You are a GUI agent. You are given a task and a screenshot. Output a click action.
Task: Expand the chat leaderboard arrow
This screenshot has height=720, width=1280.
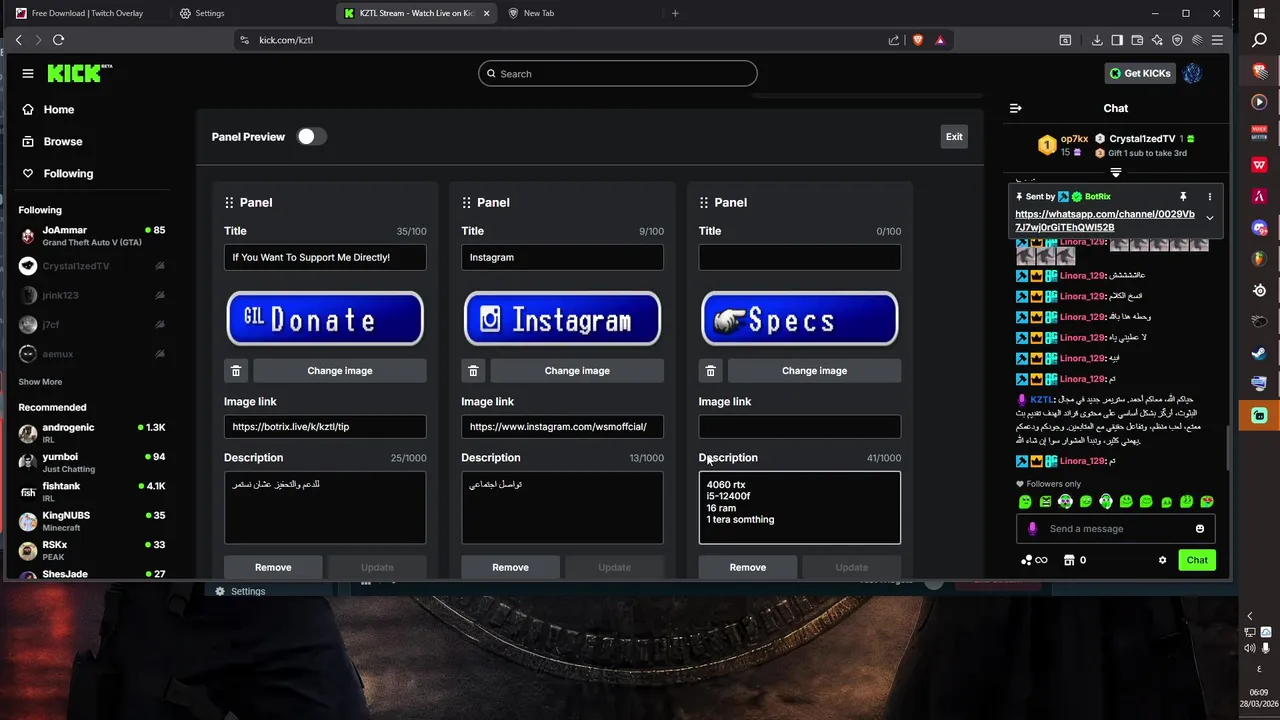coord(1116,173)
